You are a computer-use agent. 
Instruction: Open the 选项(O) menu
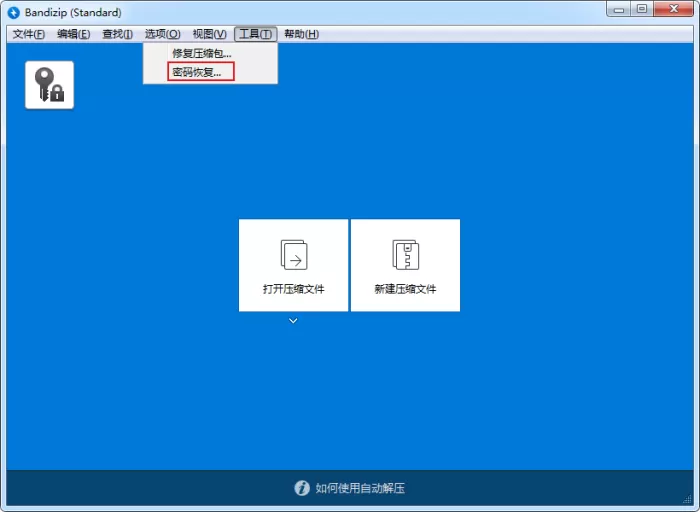coord(162,34)
